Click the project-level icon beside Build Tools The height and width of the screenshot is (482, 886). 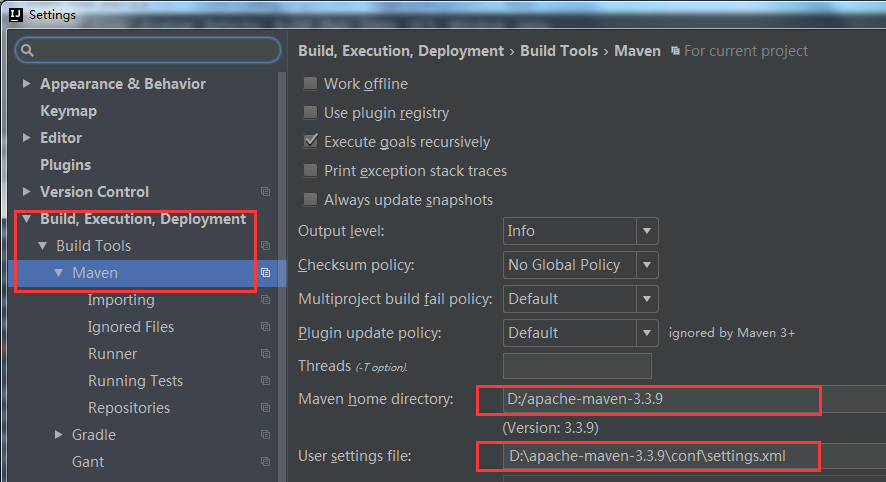point(266,246)
